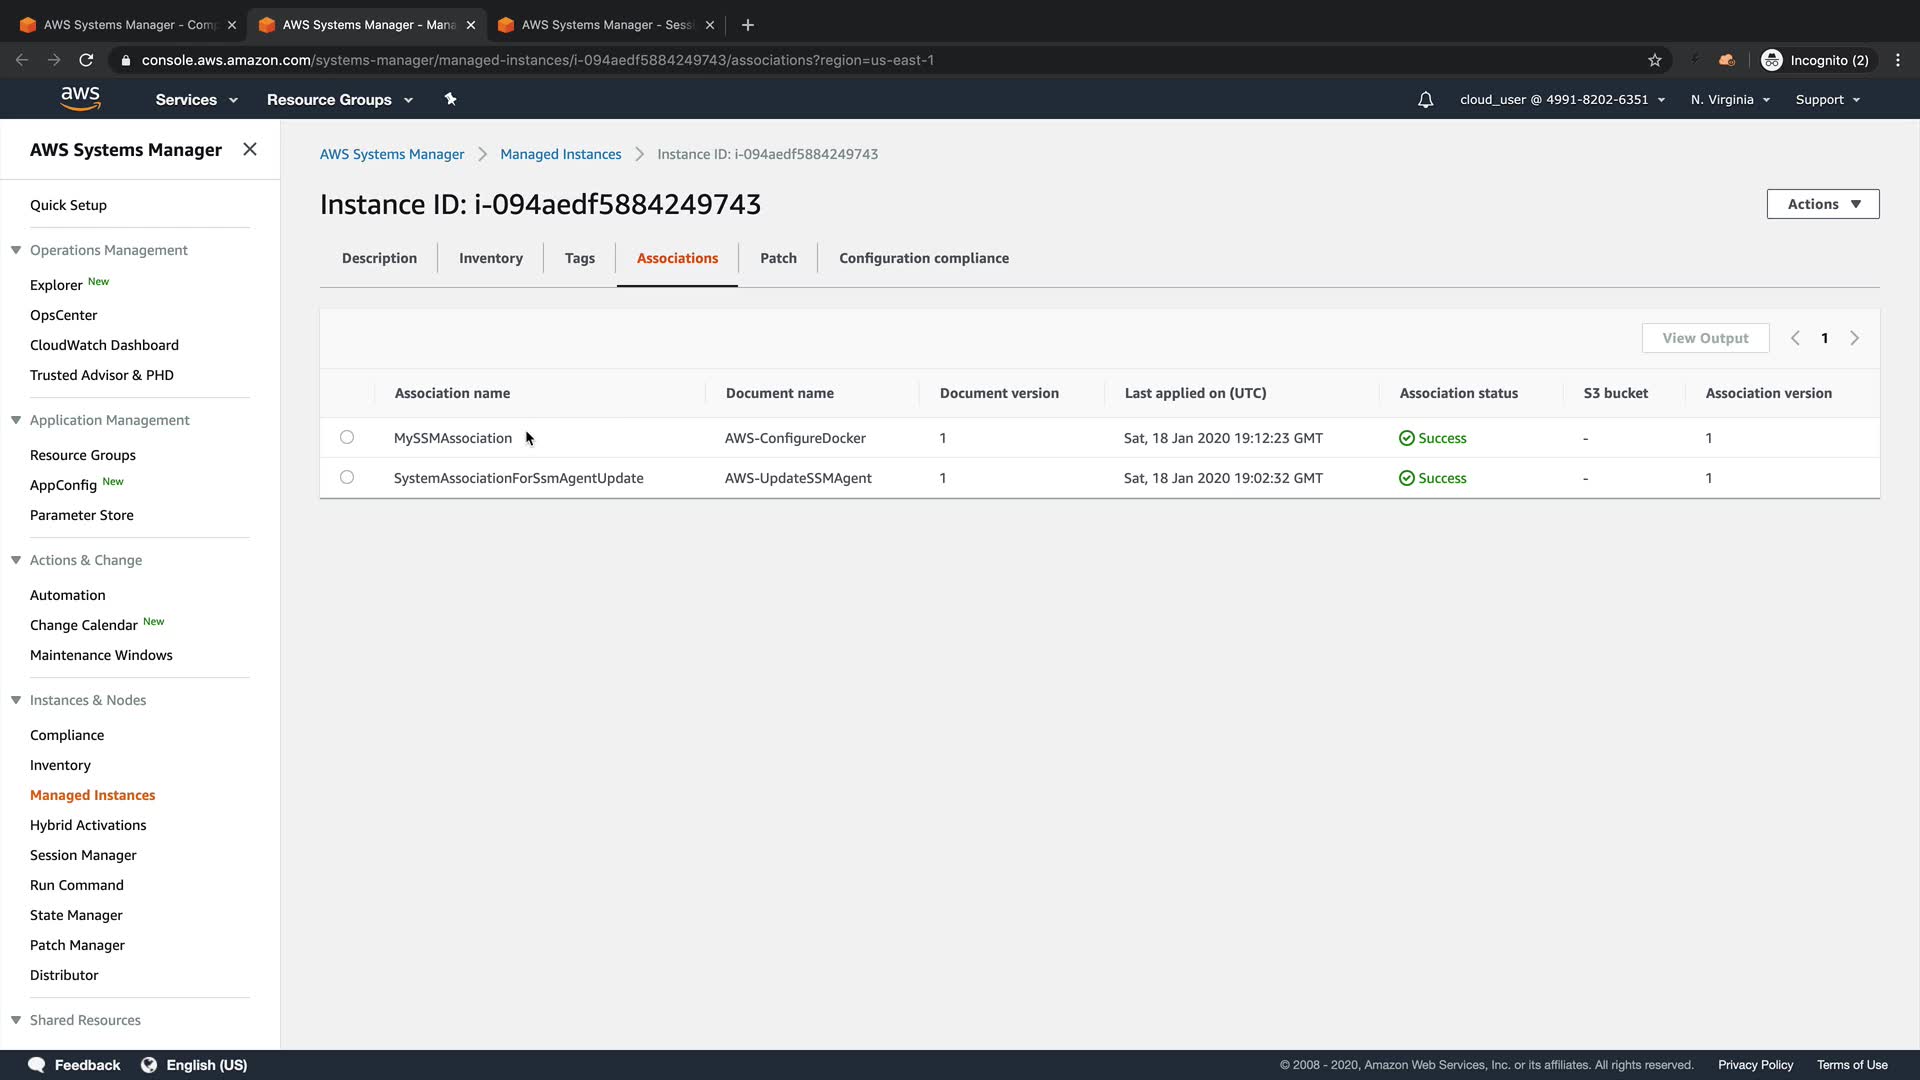Click the Managed Instances breadcrumb link

tap(560, 154)
